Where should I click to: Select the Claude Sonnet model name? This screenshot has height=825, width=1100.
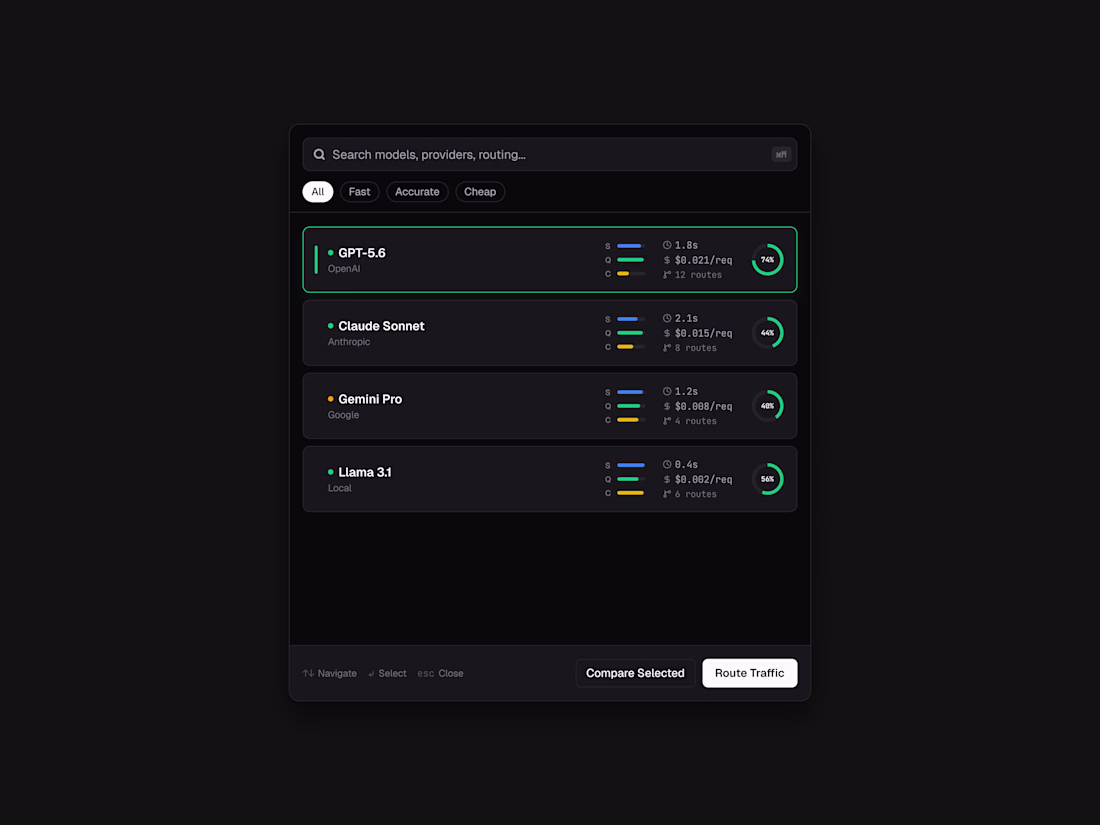381,326
